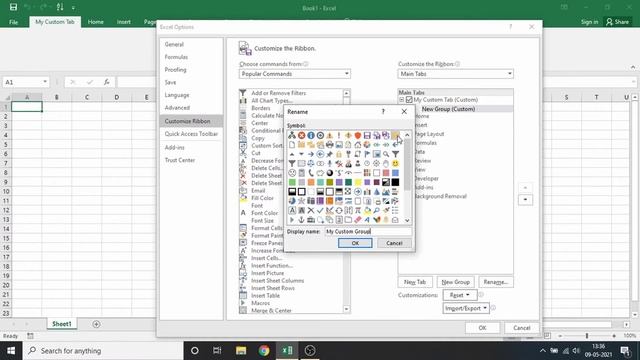Choose the orange shield symbol
640x360 pixels.
click(x=358, y=135)
